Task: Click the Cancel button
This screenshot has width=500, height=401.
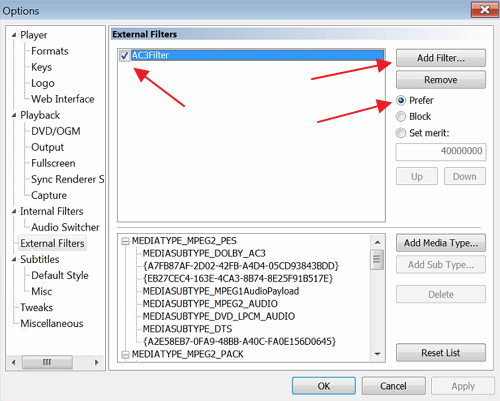Action: [393, 386]
